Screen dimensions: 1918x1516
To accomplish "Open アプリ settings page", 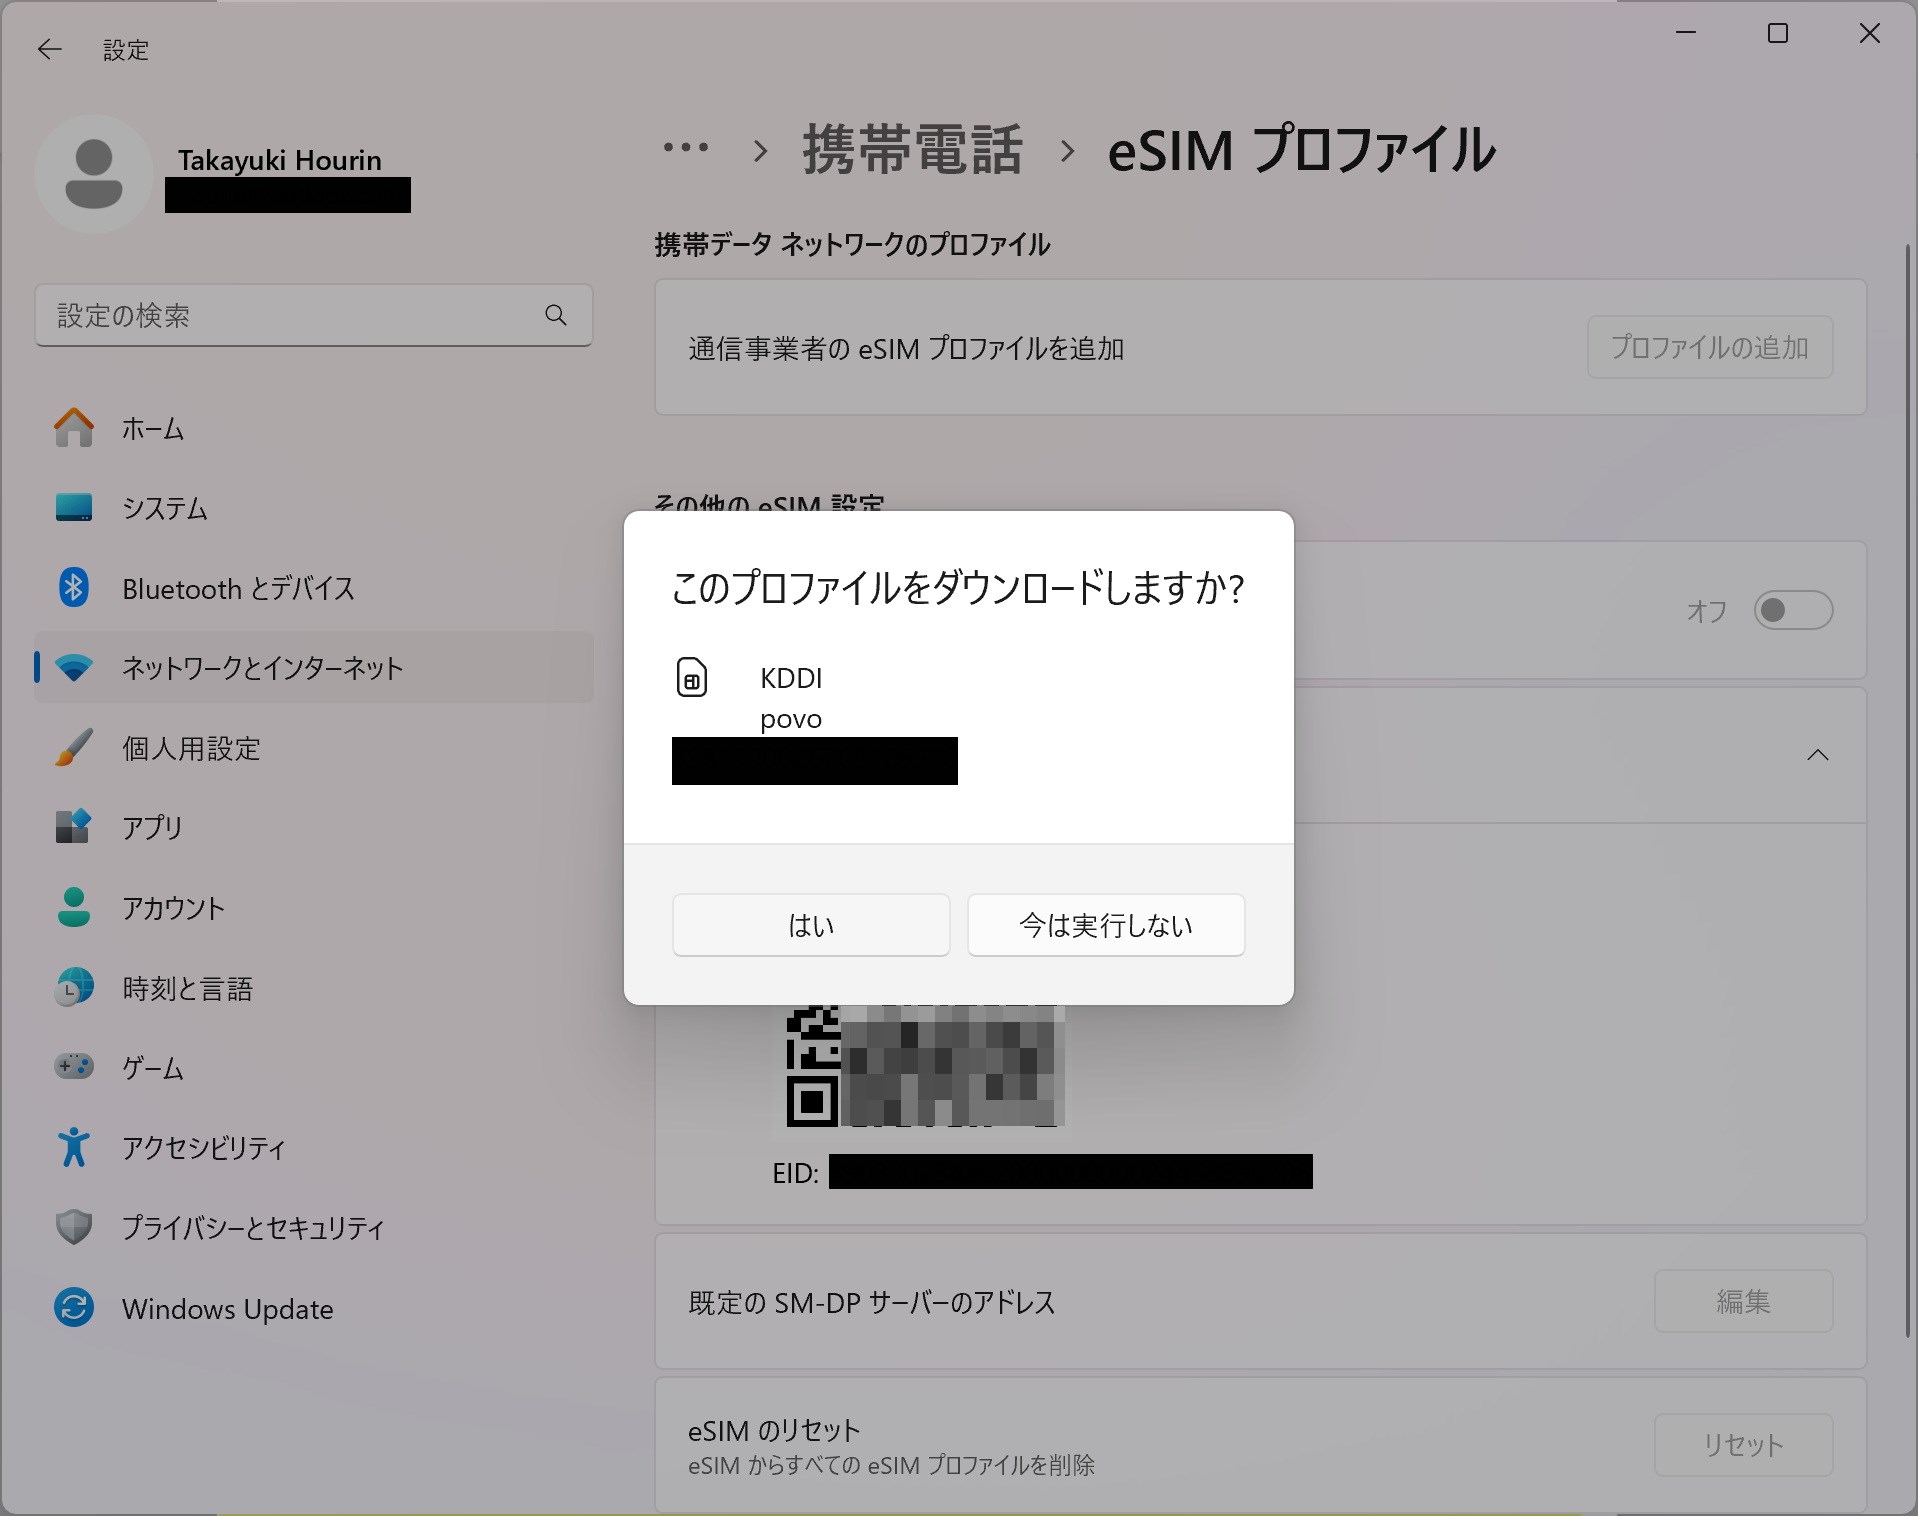I will tap(313, 827).
